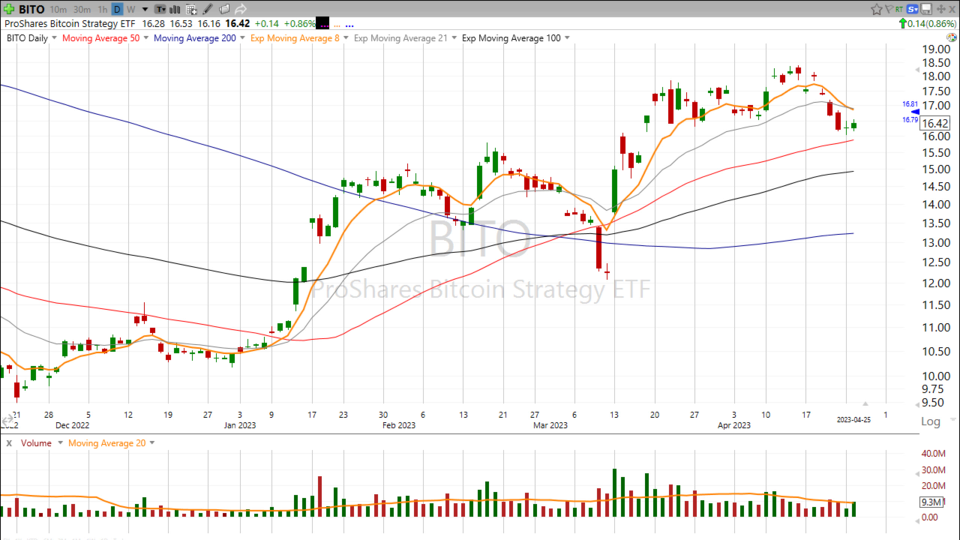
Task: Click the Moving Average 200 indicator label
Action: click(x=194, y=38)
